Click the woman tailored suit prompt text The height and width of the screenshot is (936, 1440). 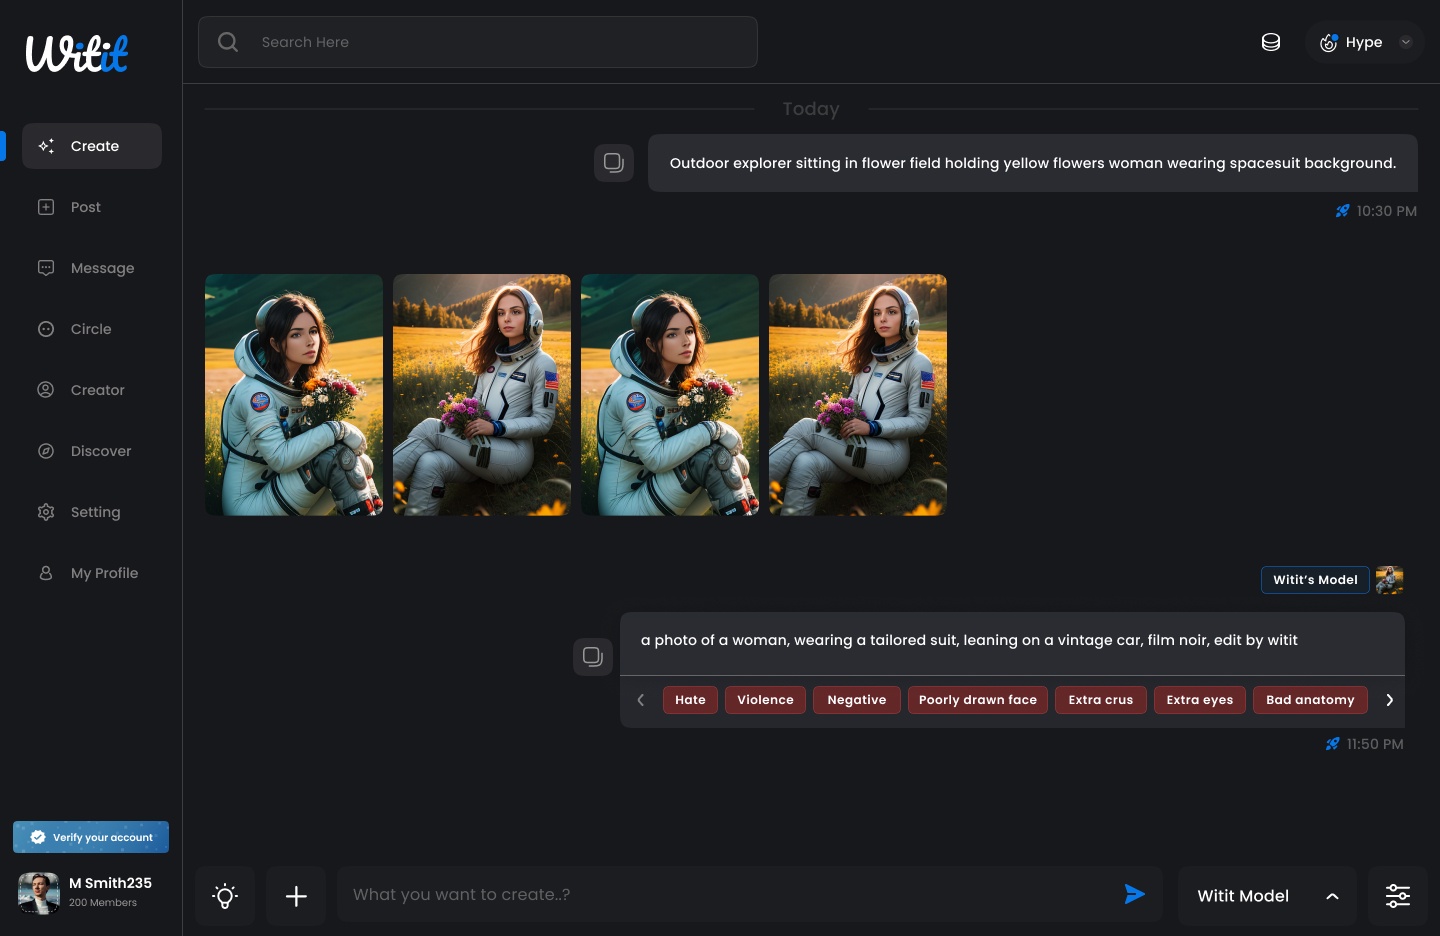(x=969, y=640)
